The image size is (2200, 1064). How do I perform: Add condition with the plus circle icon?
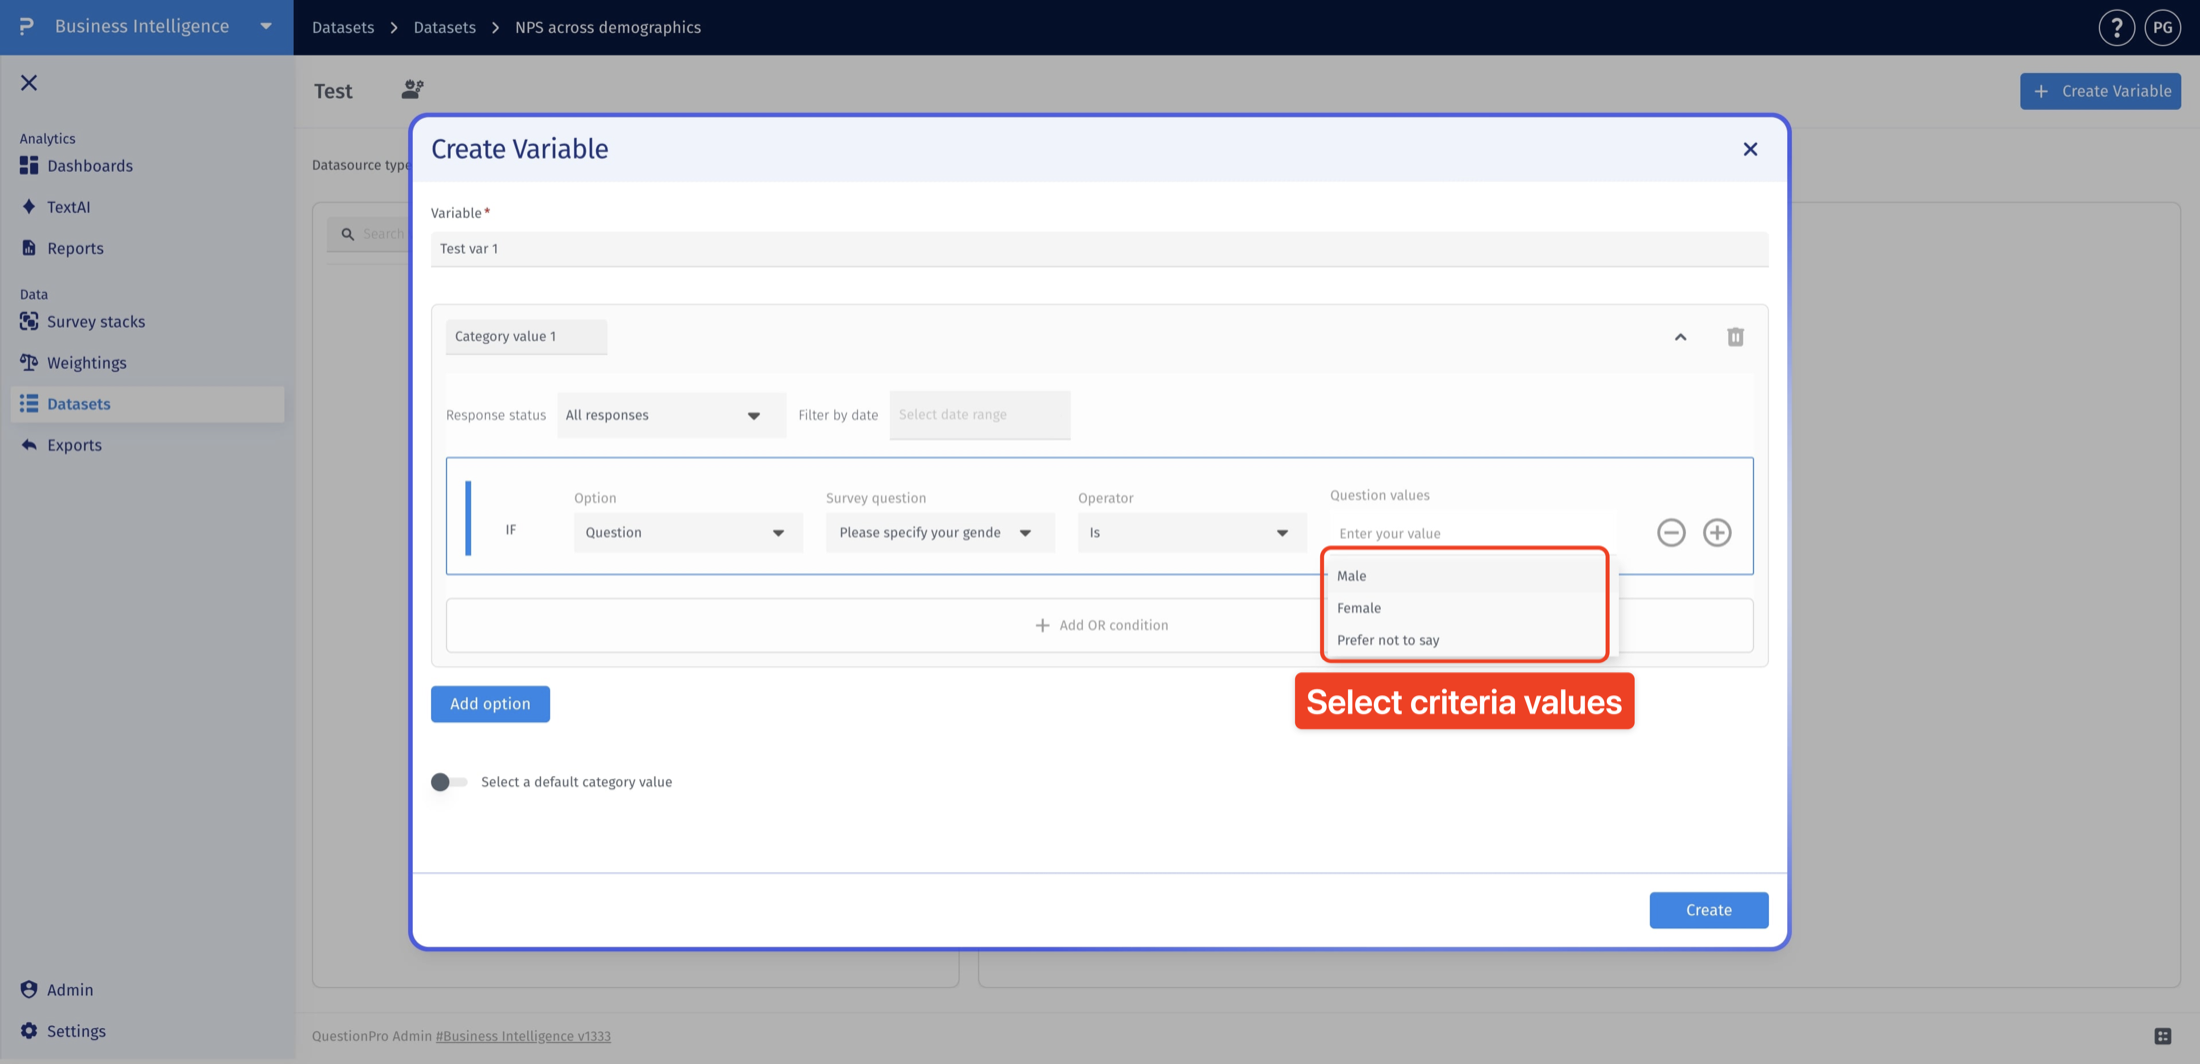tap(1717, 532)
